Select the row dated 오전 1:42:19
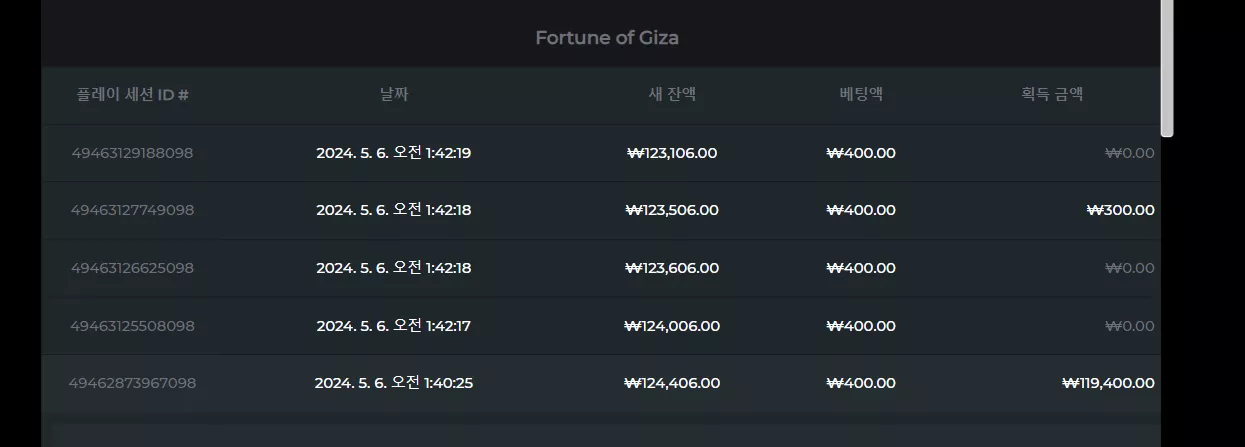 click(x=600, y=153)
